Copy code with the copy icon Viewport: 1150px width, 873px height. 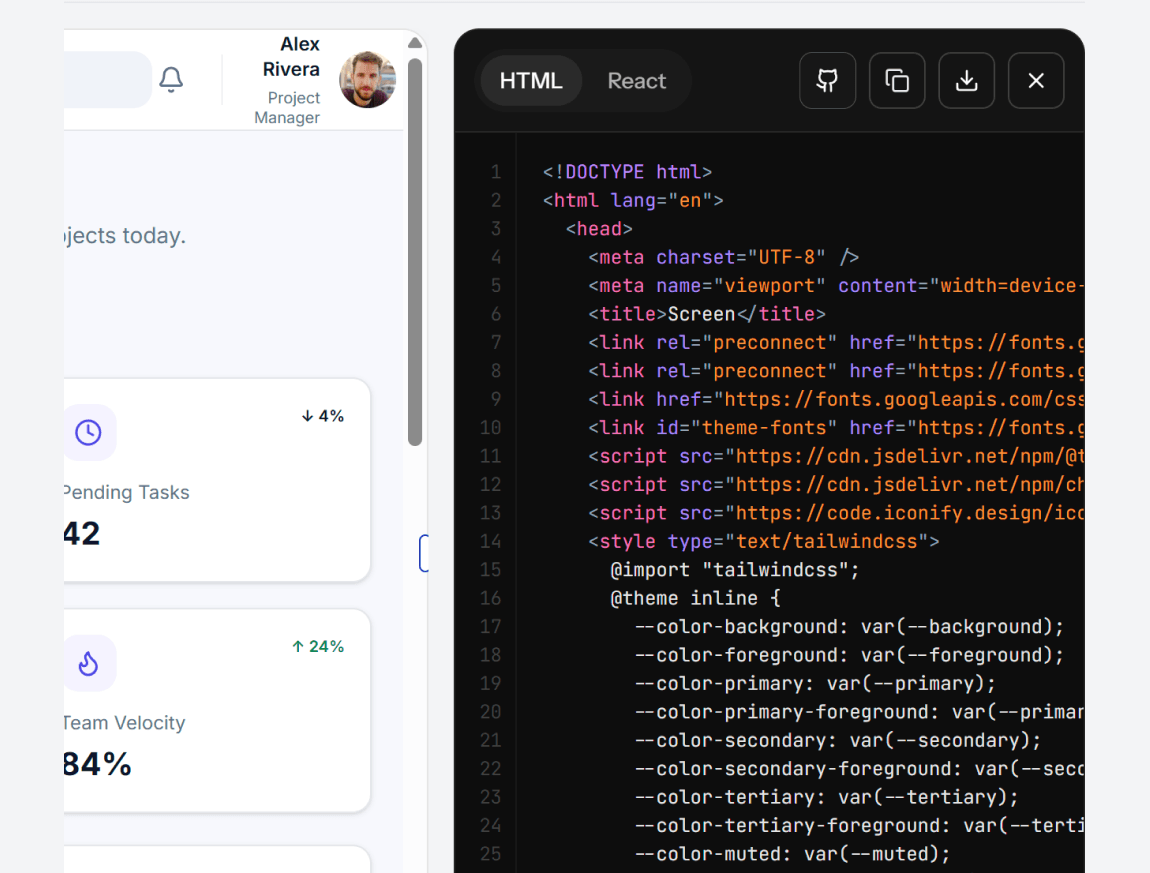pyautogui.click(x=897, y=81)
